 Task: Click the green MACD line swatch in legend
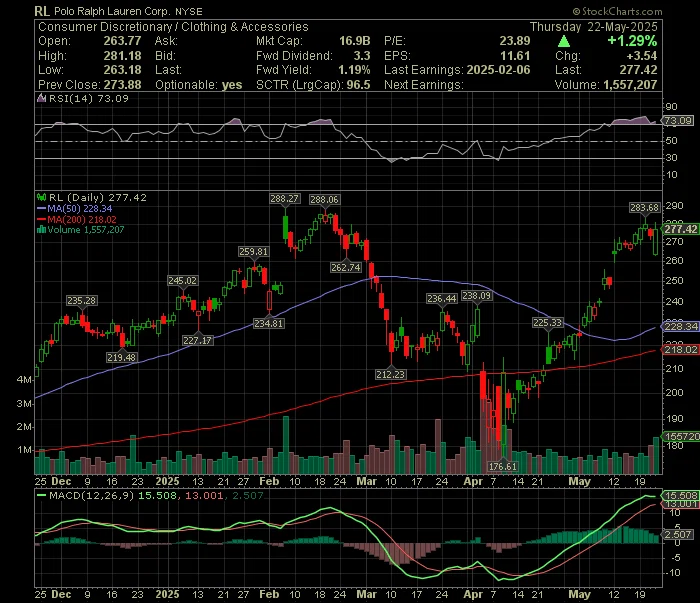[x=42, y=496]
